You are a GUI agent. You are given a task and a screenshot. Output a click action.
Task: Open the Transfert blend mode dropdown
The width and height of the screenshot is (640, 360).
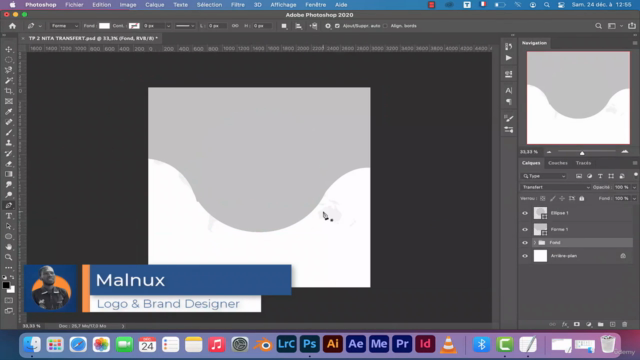coord(555,187)
